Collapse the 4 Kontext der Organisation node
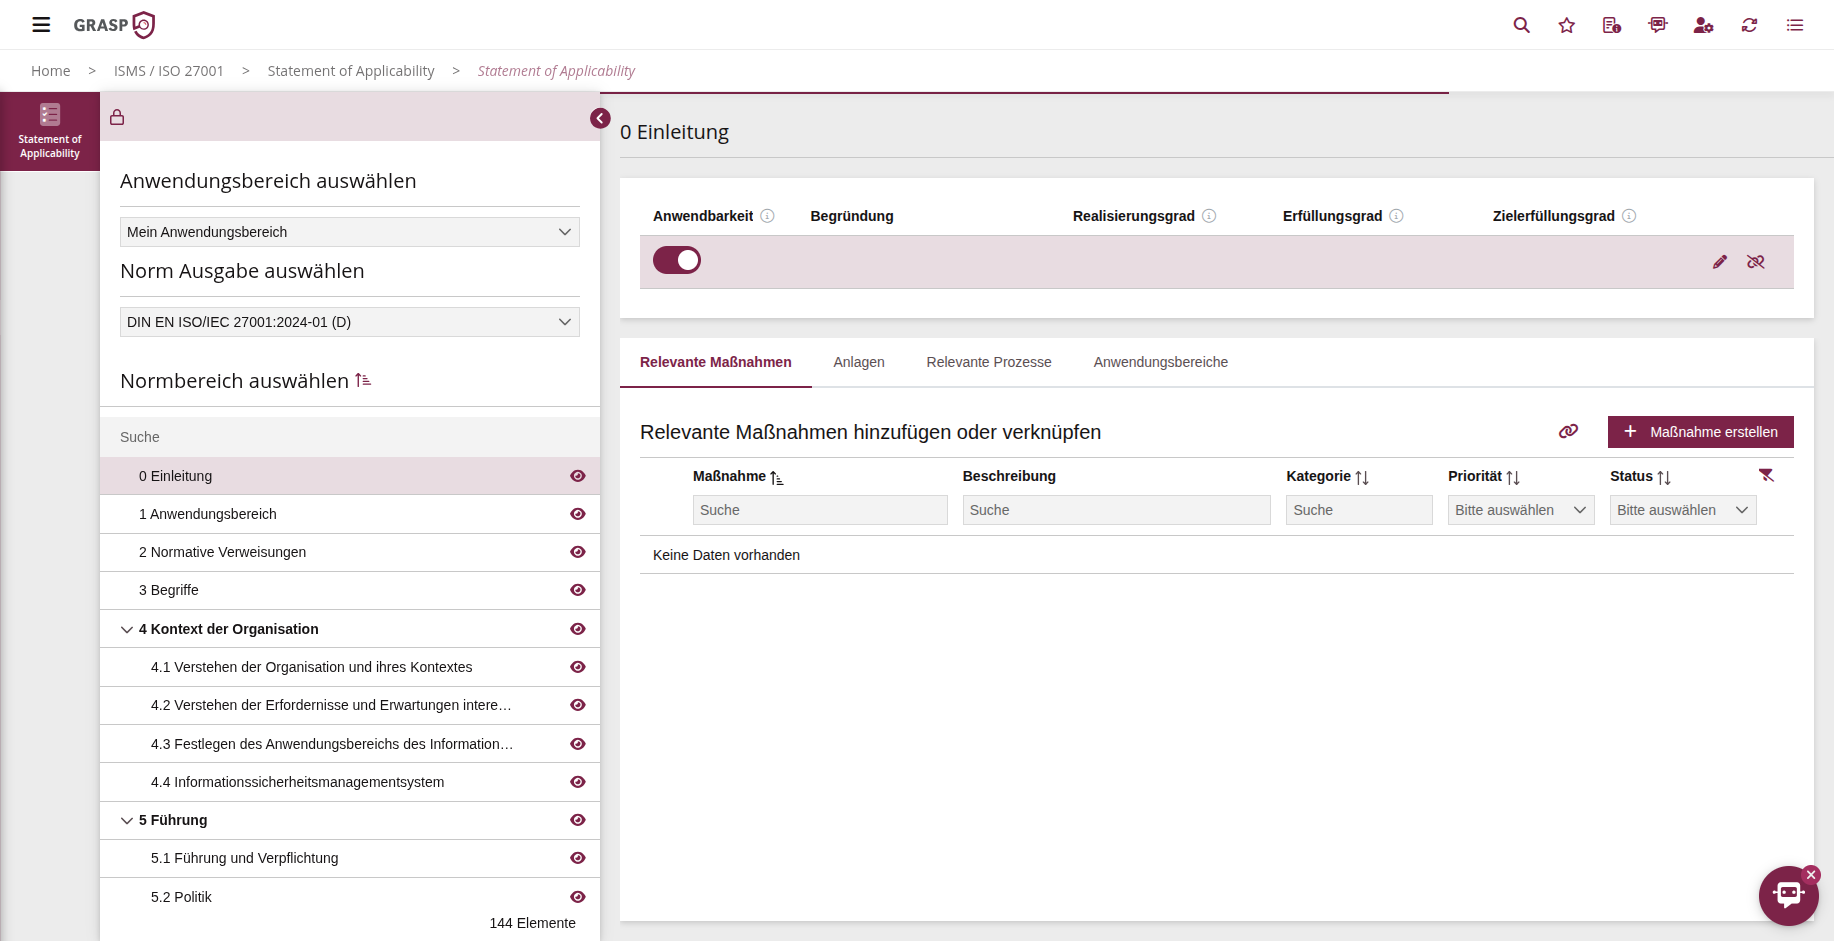 pos(127,629)
